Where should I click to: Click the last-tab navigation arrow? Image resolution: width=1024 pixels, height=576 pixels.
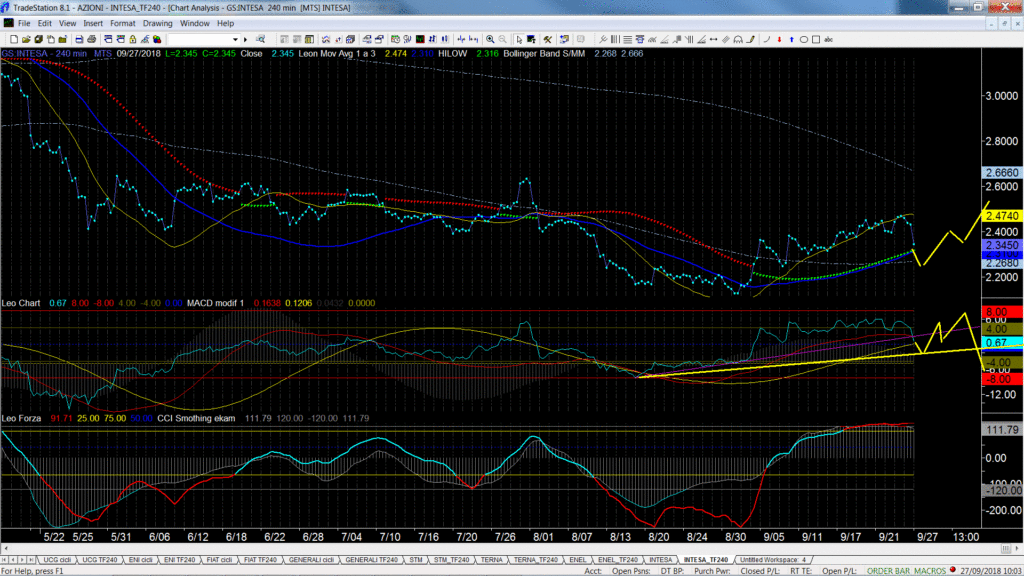pos(31,560)
